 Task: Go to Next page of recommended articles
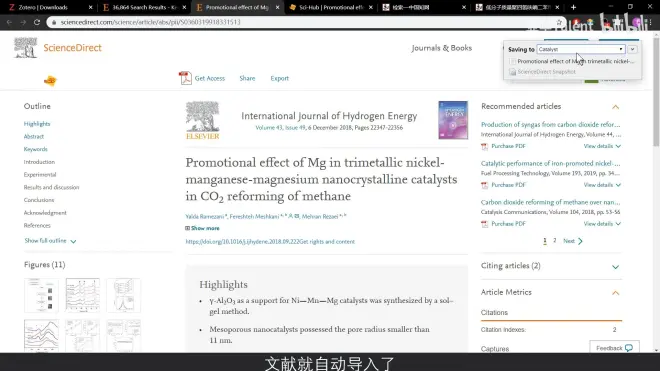pyautogui.click(x=573, y=241)
